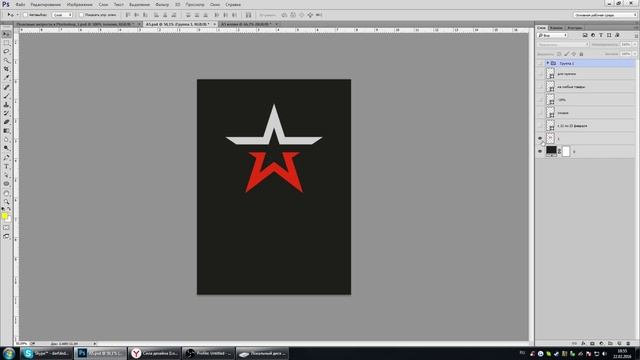Select the Gradient tool

pyautogui.click(x=6, y=131)
